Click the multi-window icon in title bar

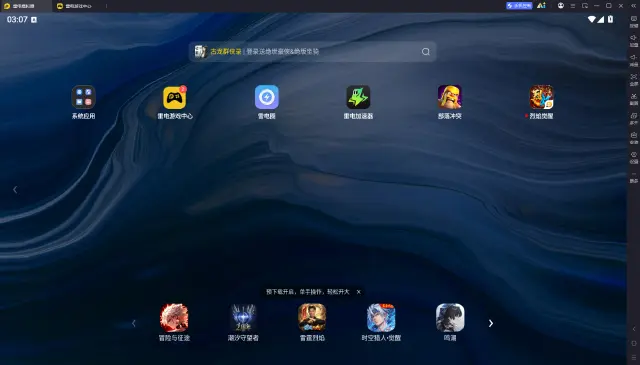pyautogui.click(x=585, y=6)
